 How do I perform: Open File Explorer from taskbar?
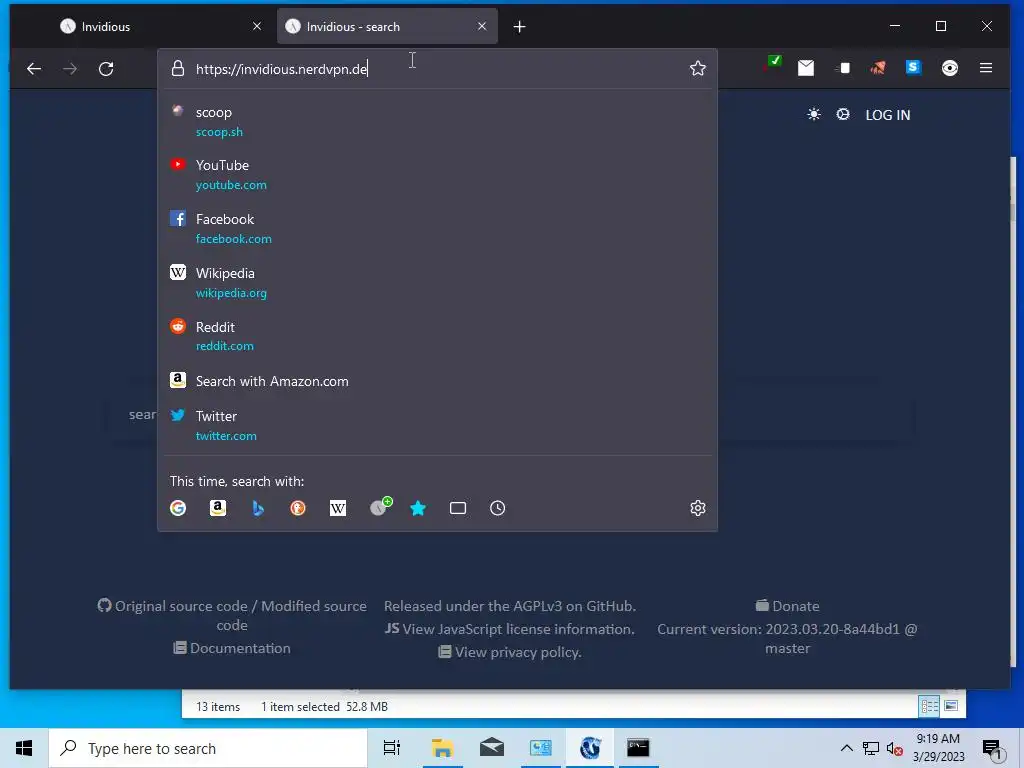443,748
